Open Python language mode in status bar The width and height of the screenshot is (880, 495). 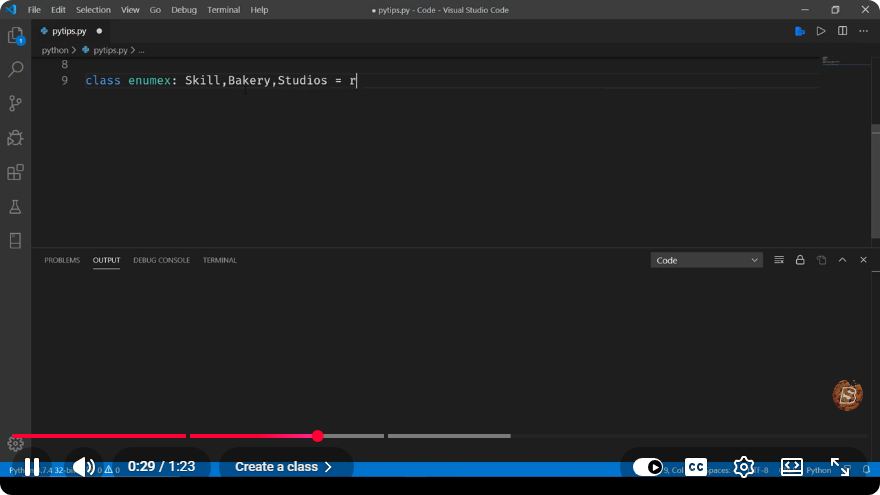818,470
